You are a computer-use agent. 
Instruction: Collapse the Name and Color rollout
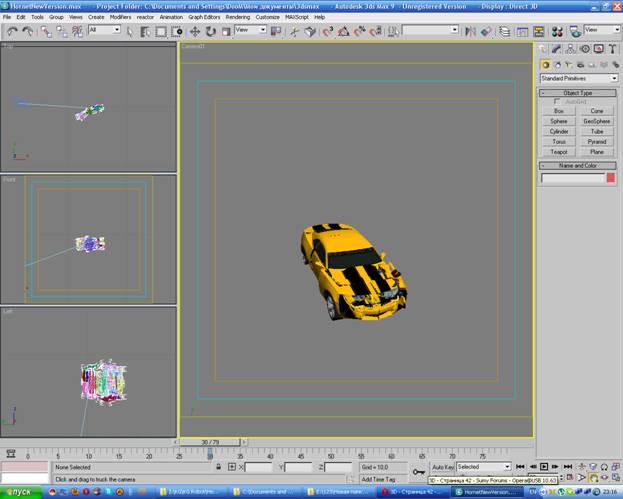coord(578,165)
